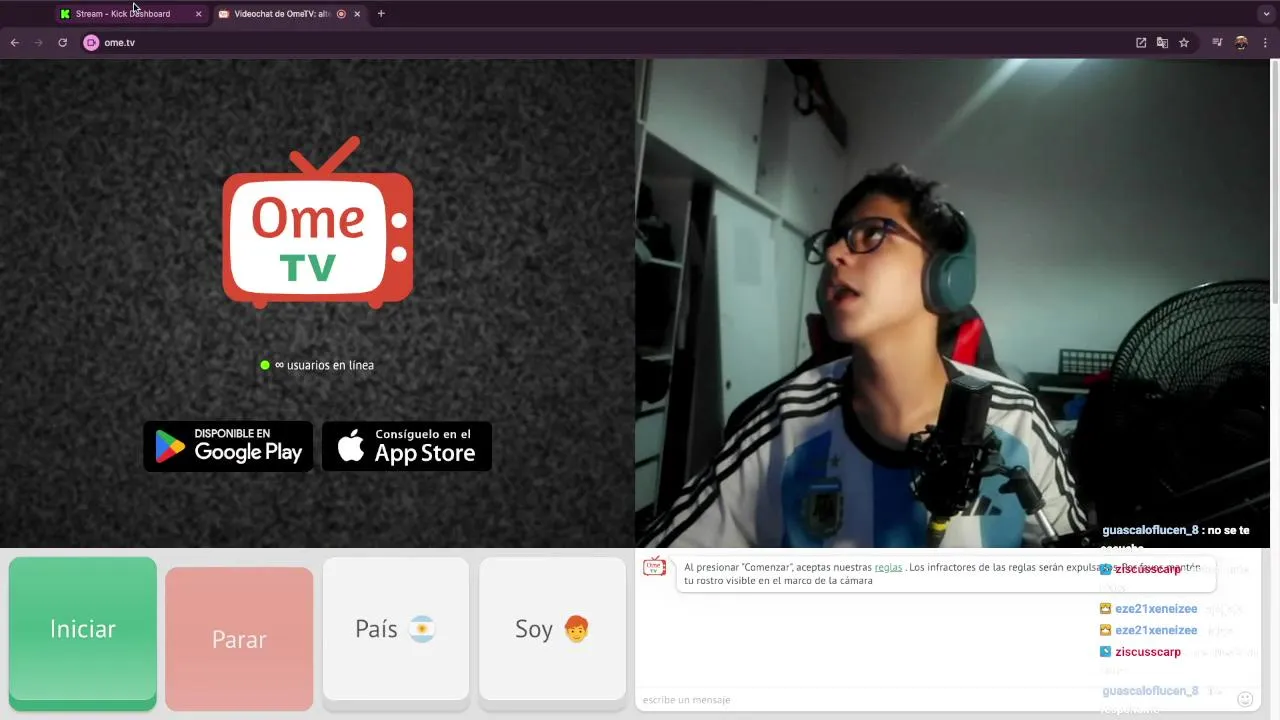This screenshot has width=1280, height=720.
Task: Open the País country selector
Action: (396, 629)
